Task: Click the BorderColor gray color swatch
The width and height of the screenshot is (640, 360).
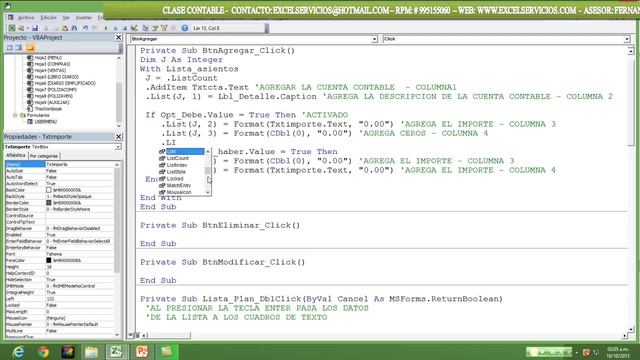Action: click(x=49, y=203)
